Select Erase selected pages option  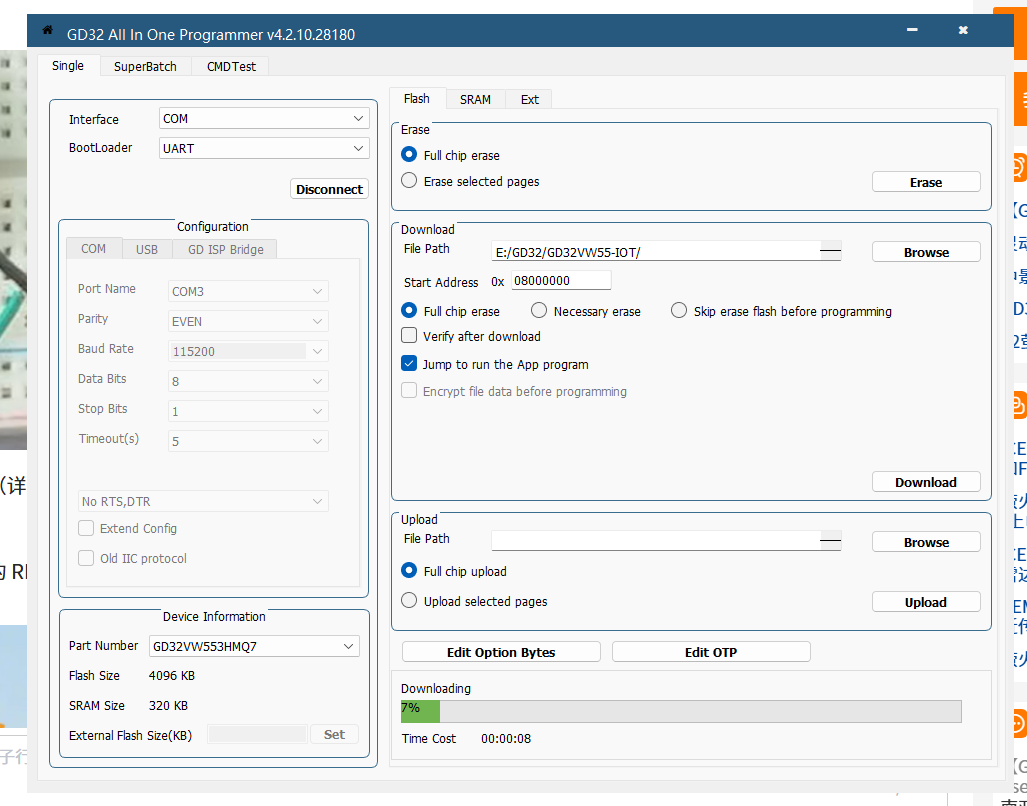(409, 181)
